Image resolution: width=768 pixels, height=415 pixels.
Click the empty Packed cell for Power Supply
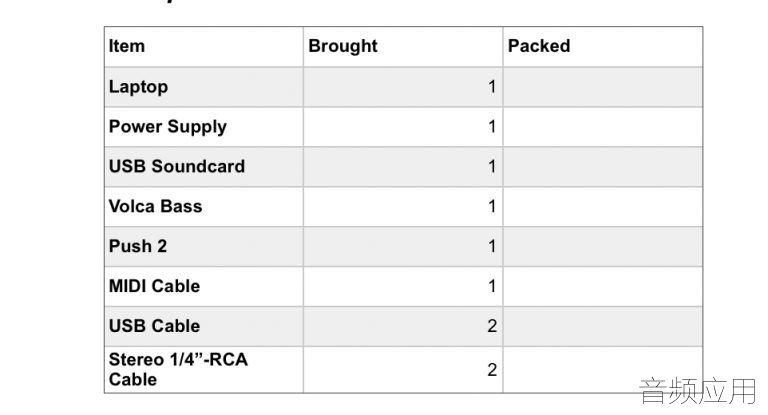[x=603, y=127]
